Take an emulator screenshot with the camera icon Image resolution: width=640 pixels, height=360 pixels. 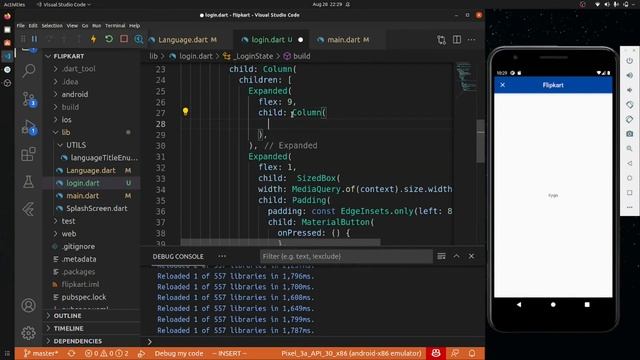coord(630,134)
